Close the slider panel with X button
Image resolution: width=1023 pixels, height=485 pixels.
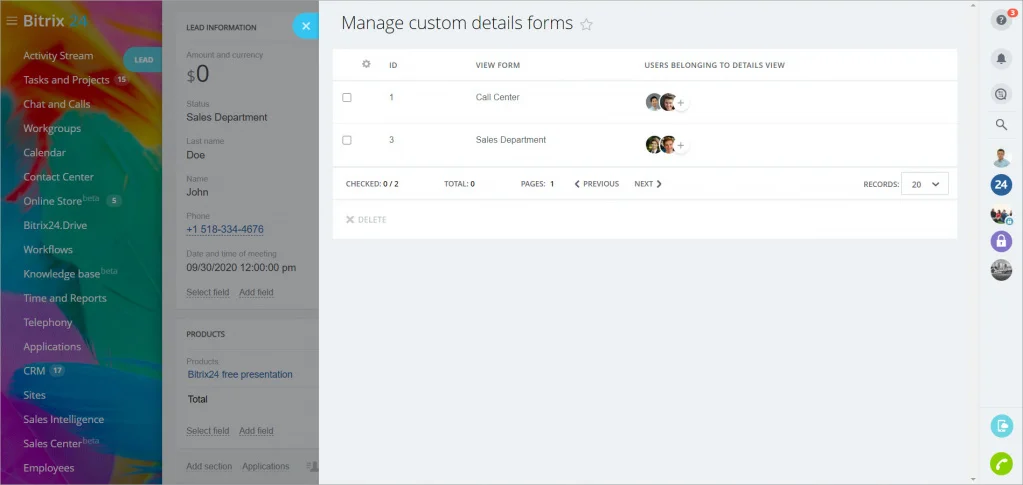click(306, 26)
